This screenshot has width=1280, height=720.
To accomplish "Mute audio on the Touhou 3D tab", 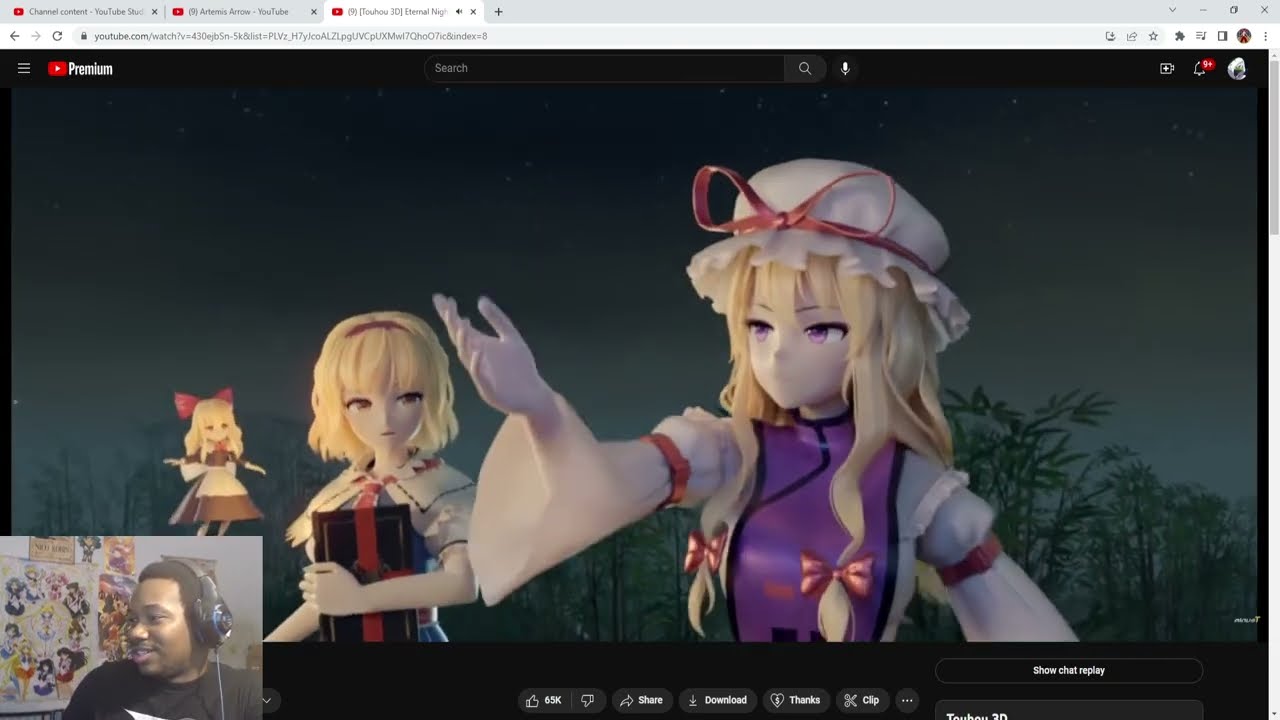I will pyautogui.click(x=459, y=12).
